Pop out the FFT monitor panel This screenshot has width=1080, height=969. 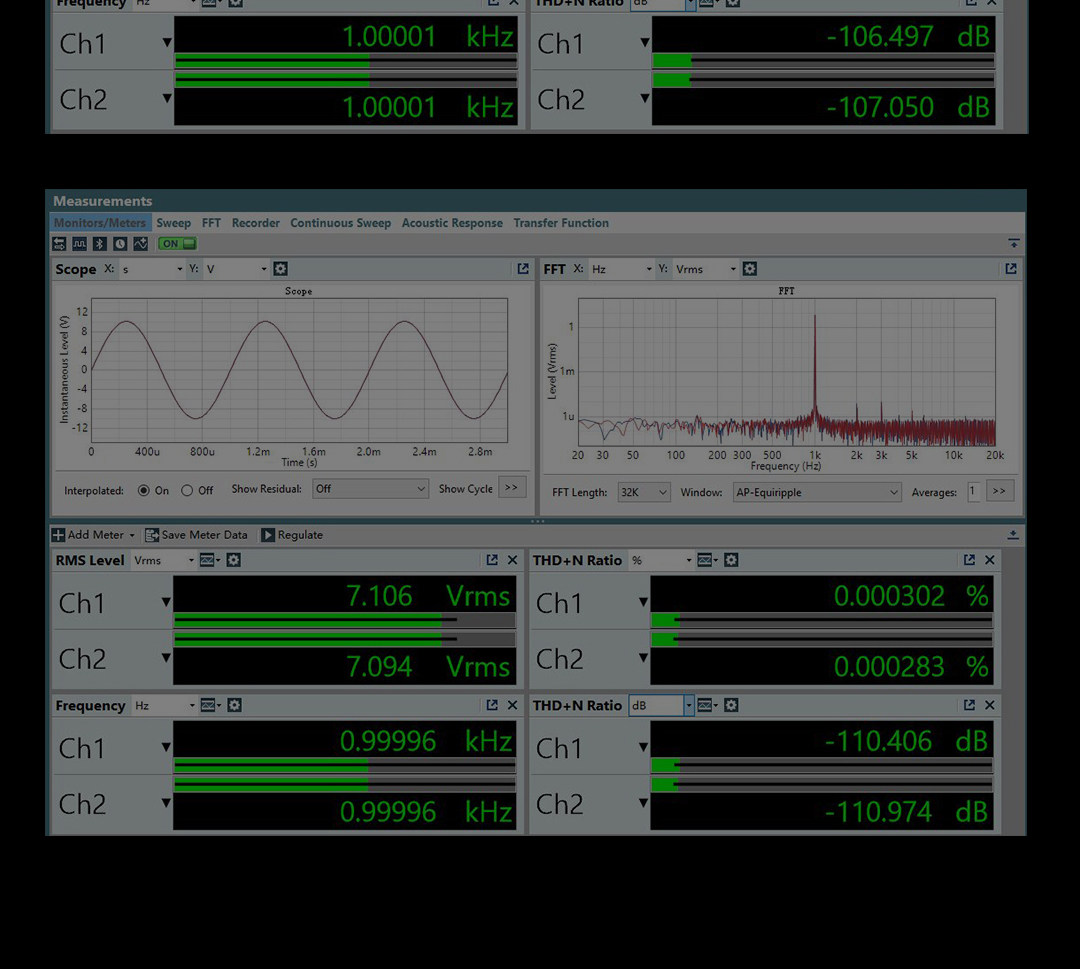(1010, 269)
